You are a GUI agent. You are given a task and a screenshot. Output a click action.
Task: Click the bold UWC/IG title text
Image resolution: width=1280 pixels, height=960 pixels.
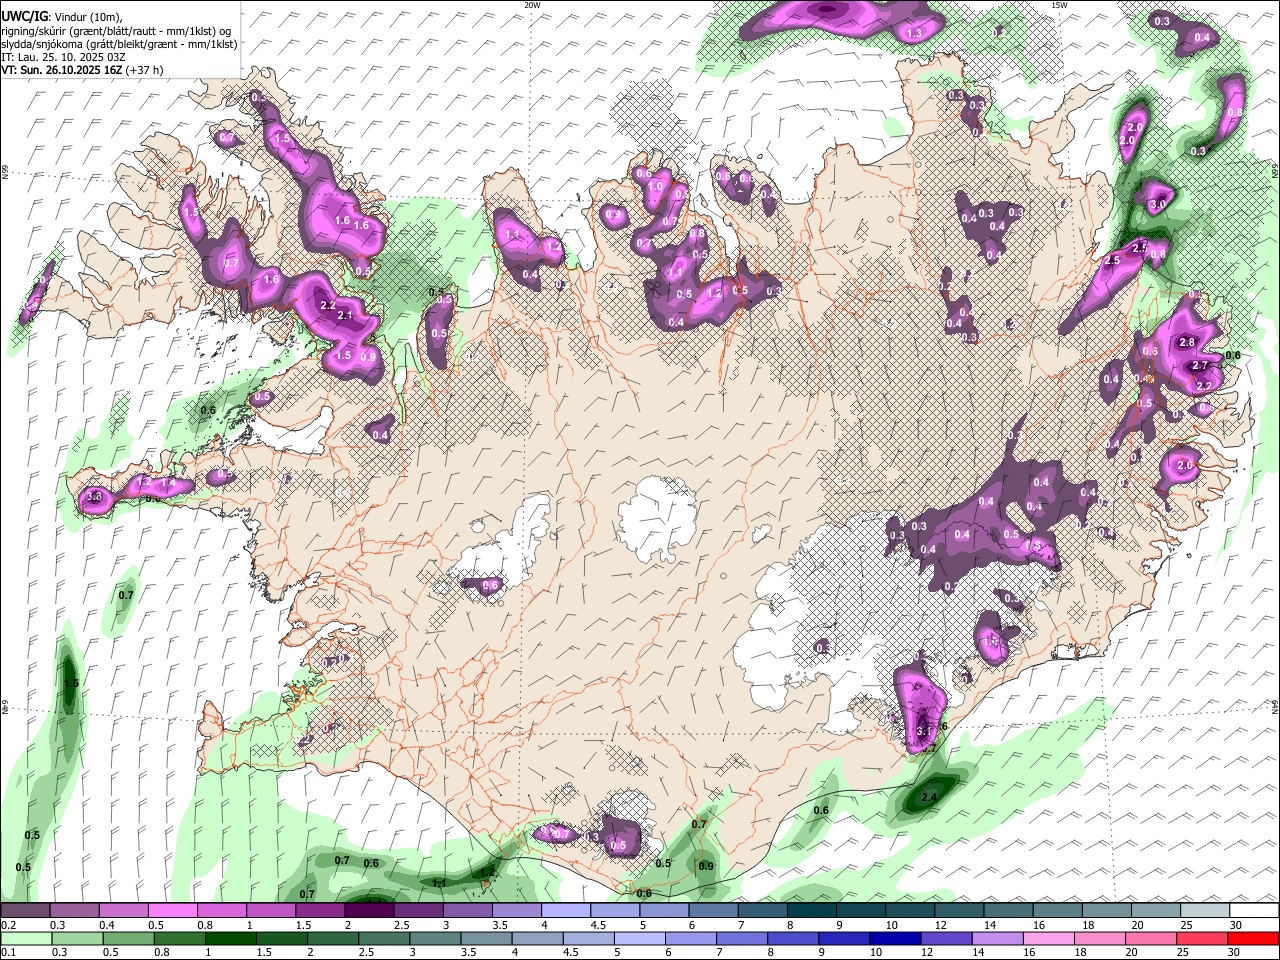click(x=24, y=17)
